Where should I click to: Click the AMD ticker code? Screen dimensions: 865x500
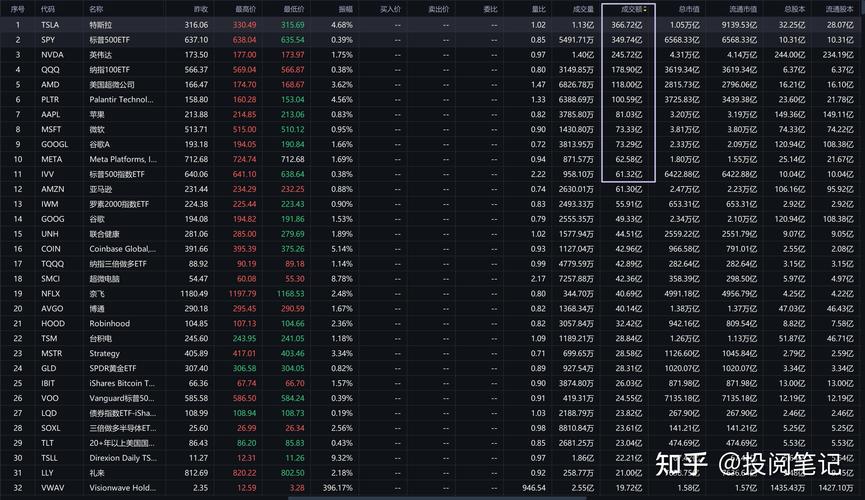[50, 84]
